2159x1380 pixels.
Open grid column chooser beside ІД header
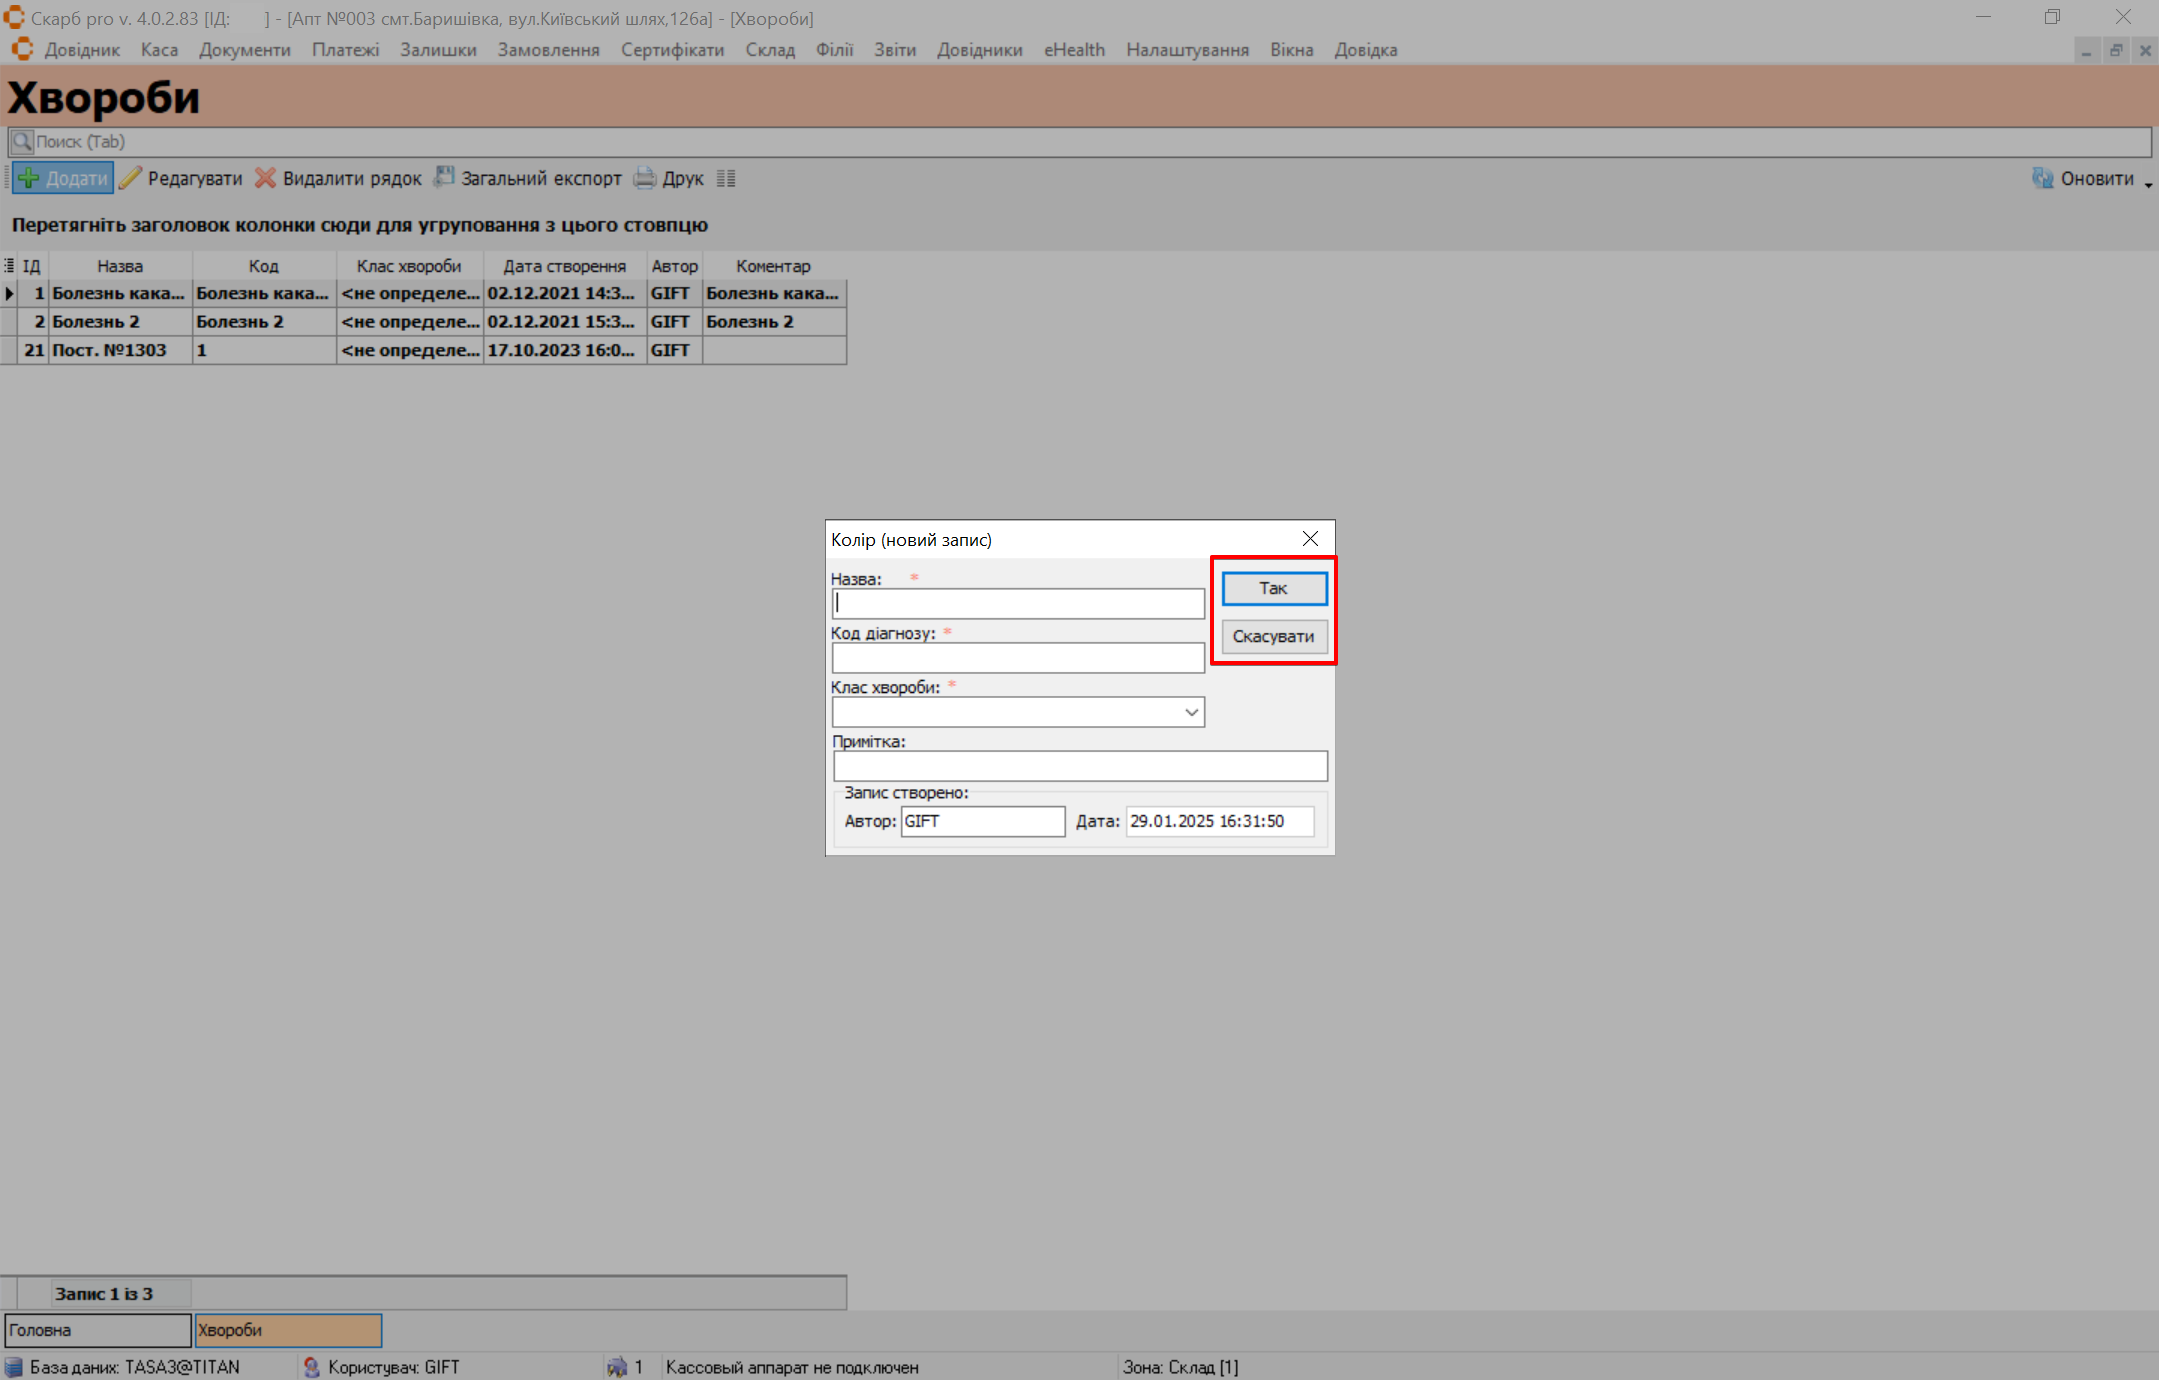coord(9,266)
